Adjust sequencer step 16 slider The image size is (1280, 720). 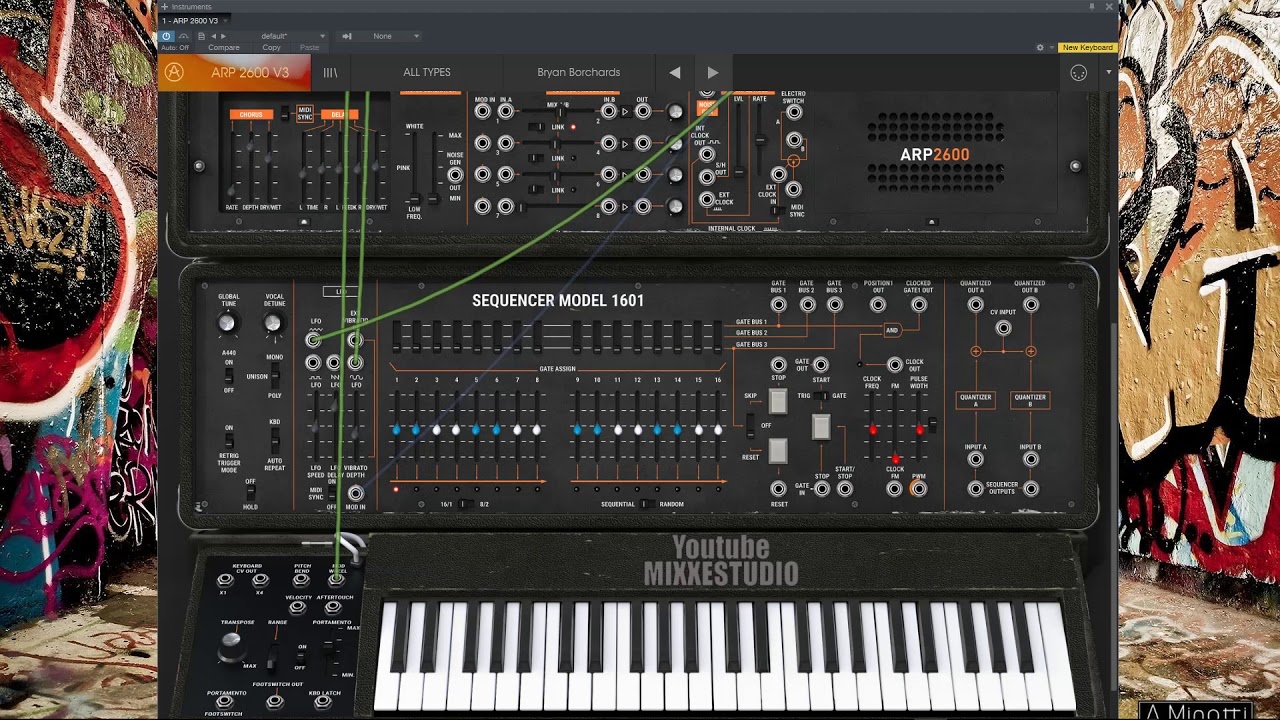coord(718,429)
